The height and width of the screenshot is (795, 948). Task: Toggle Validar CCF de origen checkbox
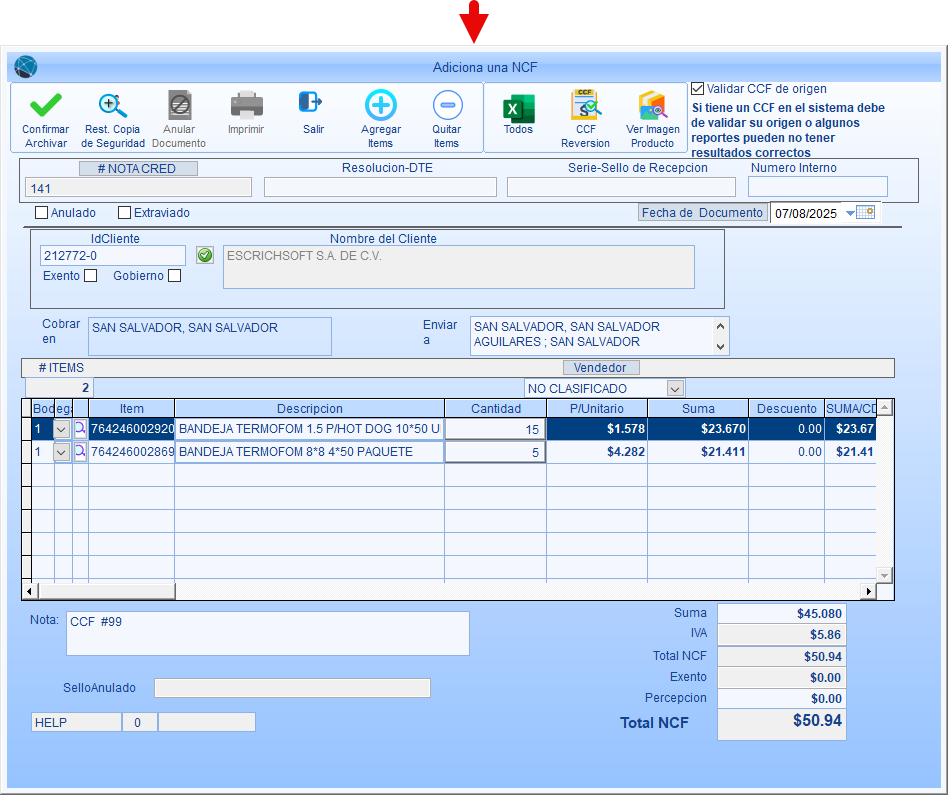click(x=697, y=89)
